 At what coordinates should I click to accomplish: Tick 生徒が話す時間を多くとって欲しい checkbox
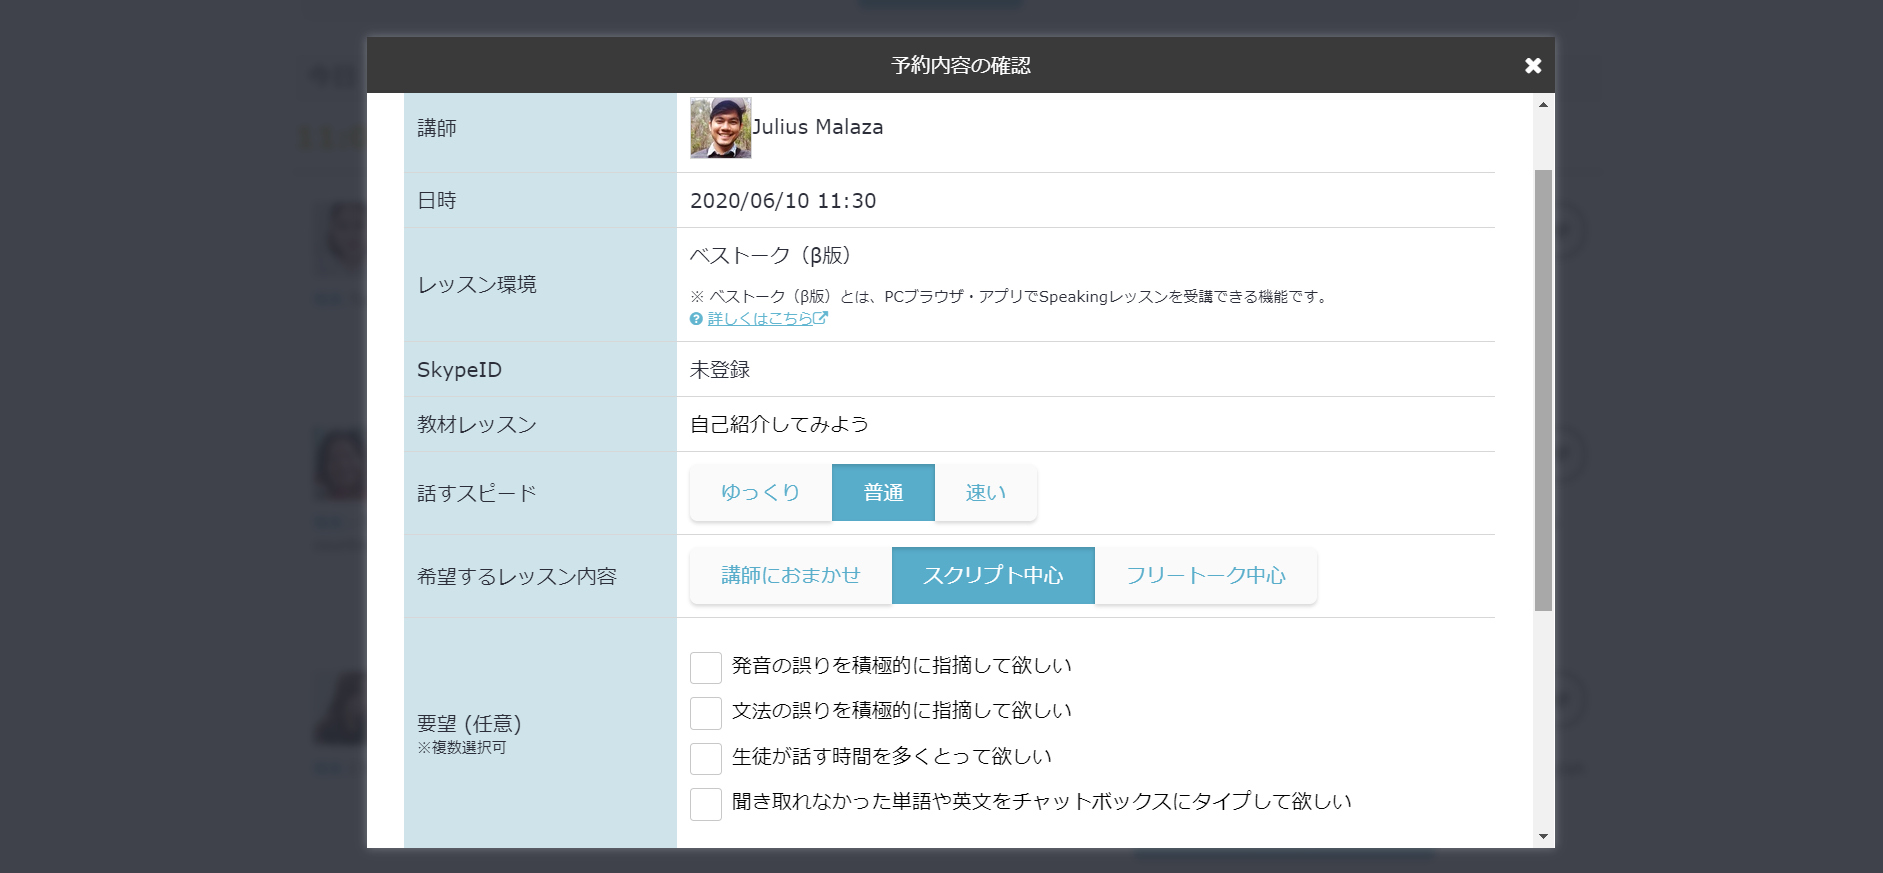pyautogui.click(x=706, y=758)
